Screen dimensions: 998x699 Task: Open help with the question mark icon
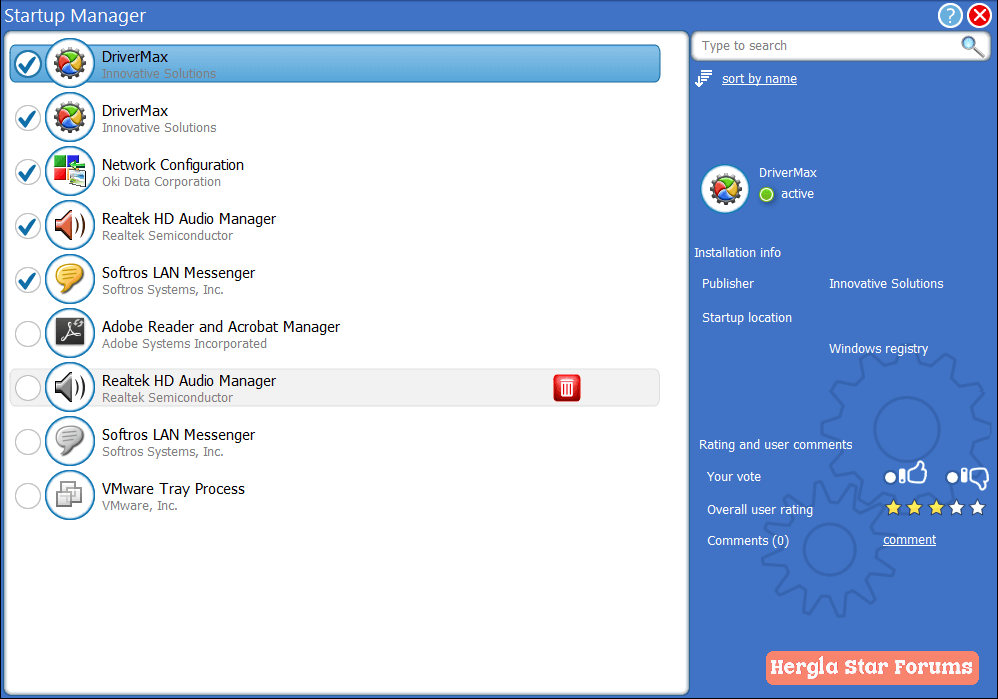coord(950,16)
